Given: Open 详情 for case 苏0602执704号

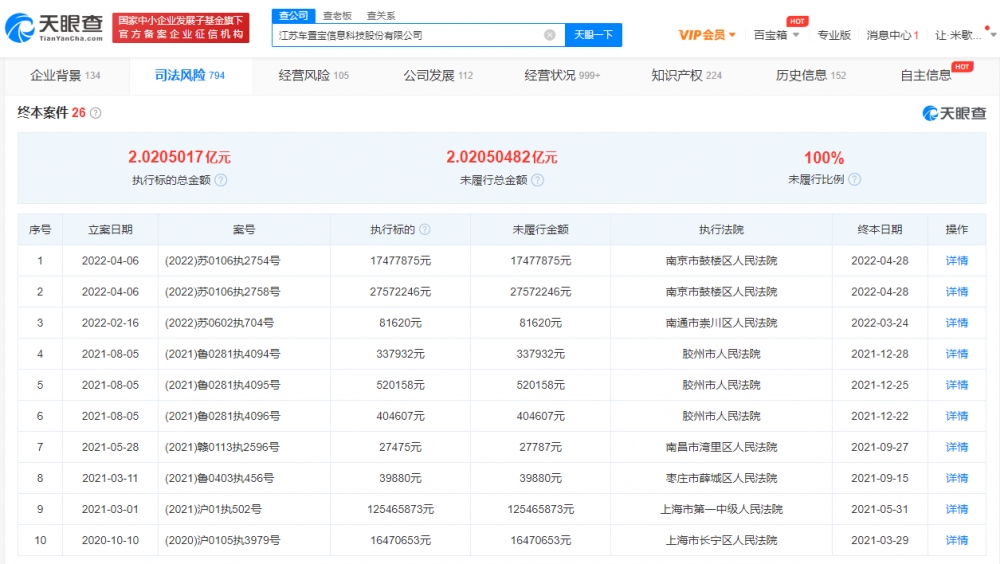Looking at the screenshot, I should 957,323.
